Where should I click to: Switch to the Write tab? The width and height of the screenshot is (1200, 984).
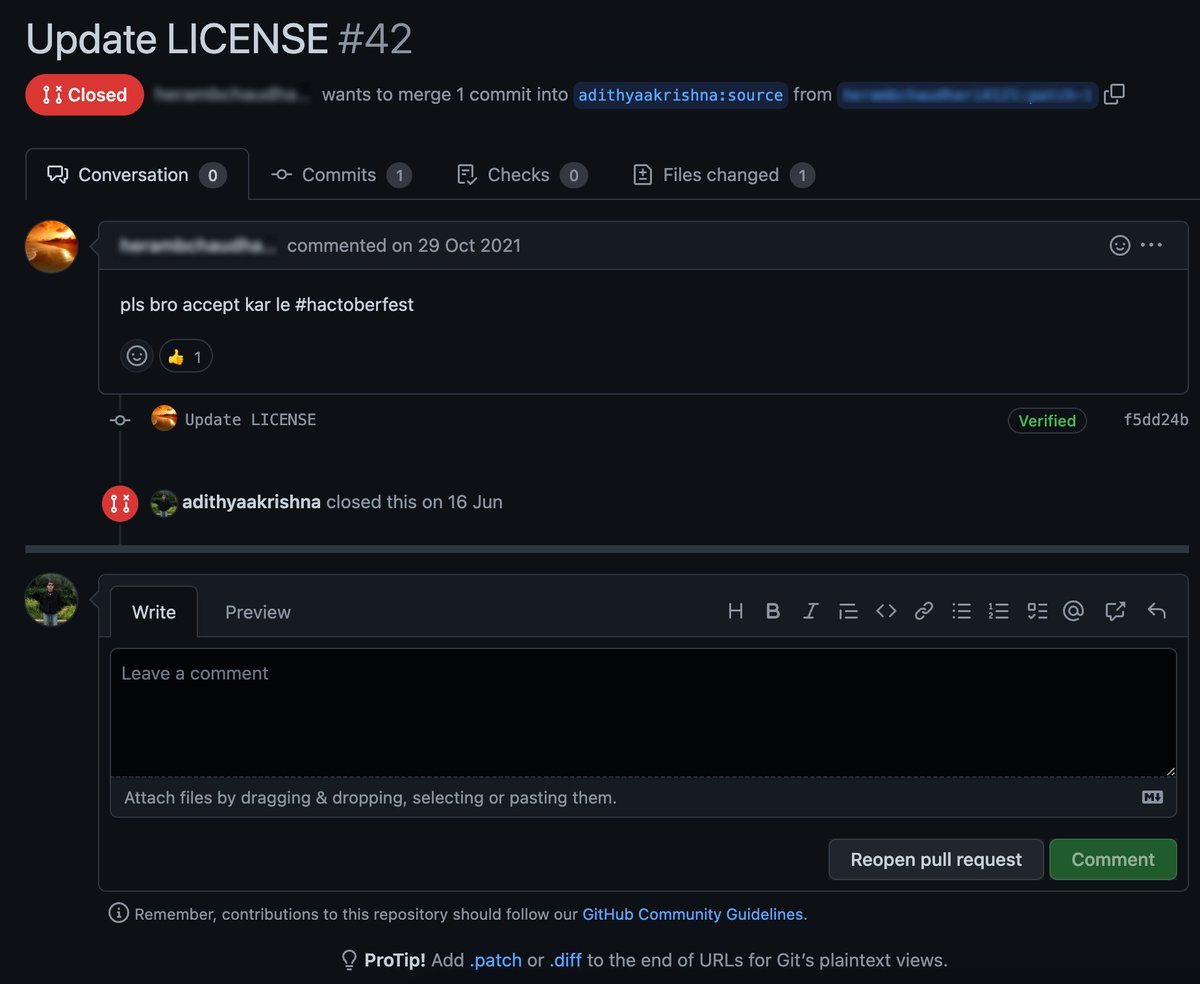154,612
